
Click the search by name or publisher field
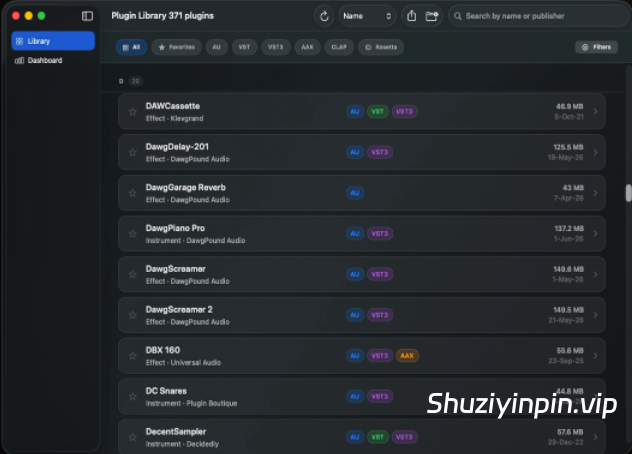(538, 16)
